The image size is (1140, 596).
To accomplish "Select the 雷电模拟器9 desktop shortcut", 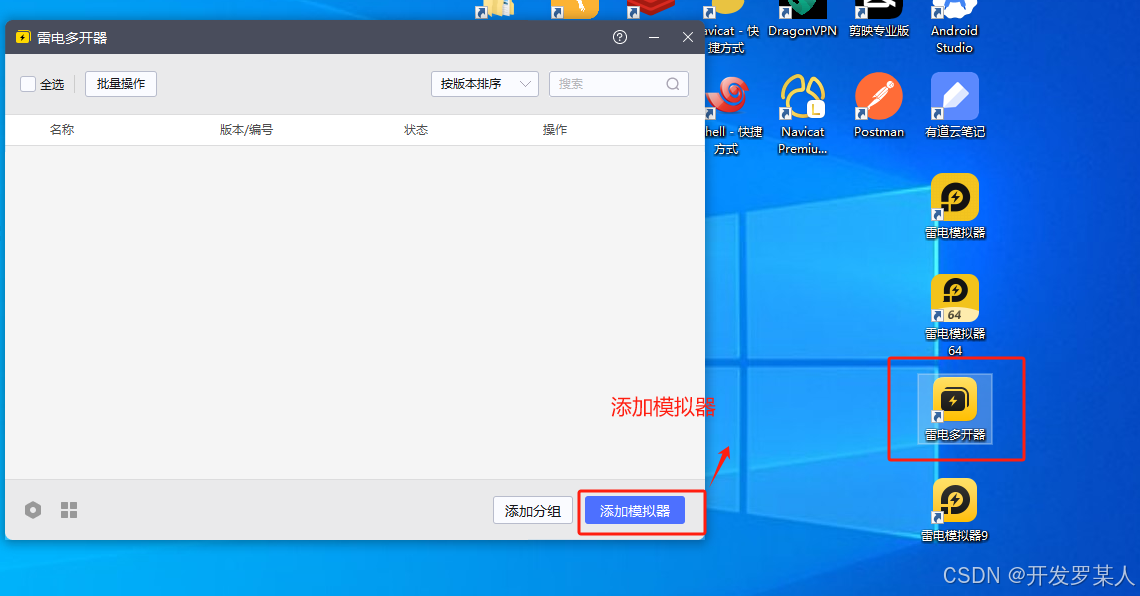I will point(955,511).
